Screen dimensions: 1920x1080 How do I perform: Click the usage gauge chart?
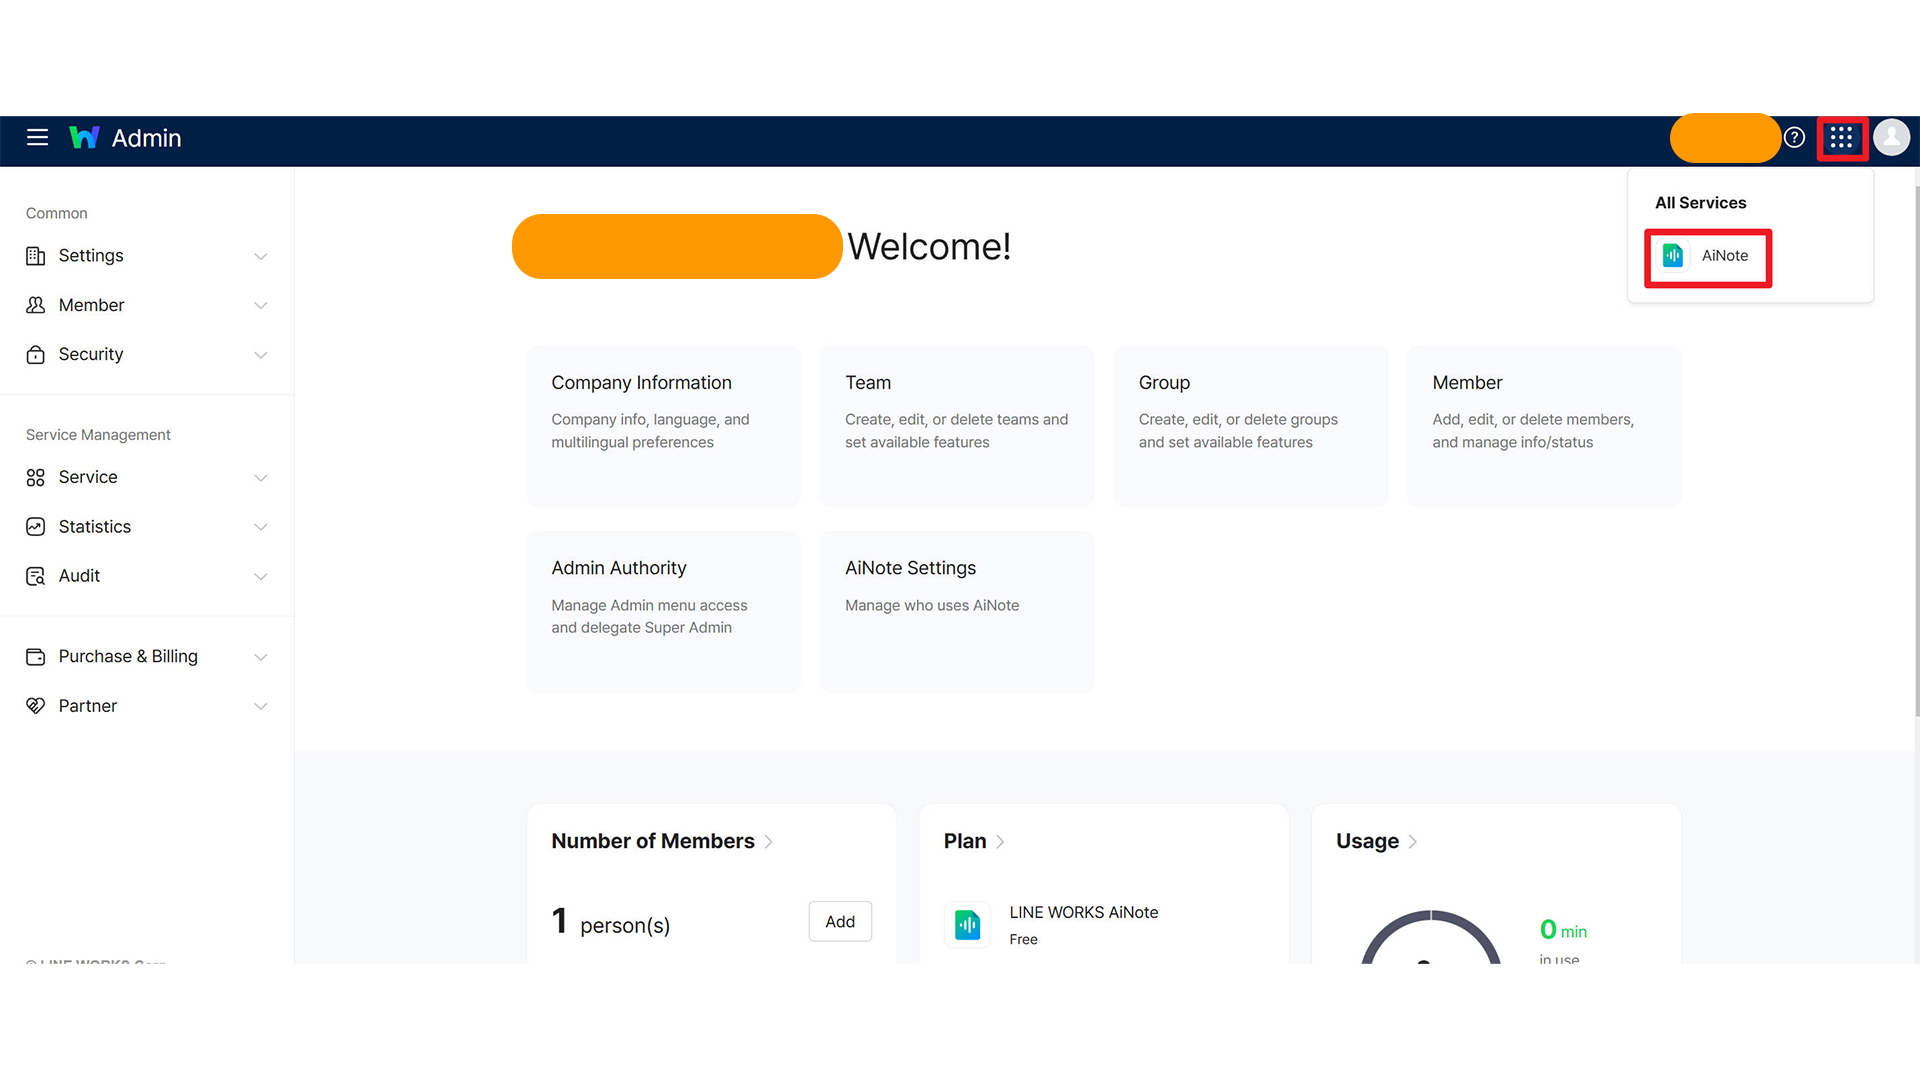1431,937
